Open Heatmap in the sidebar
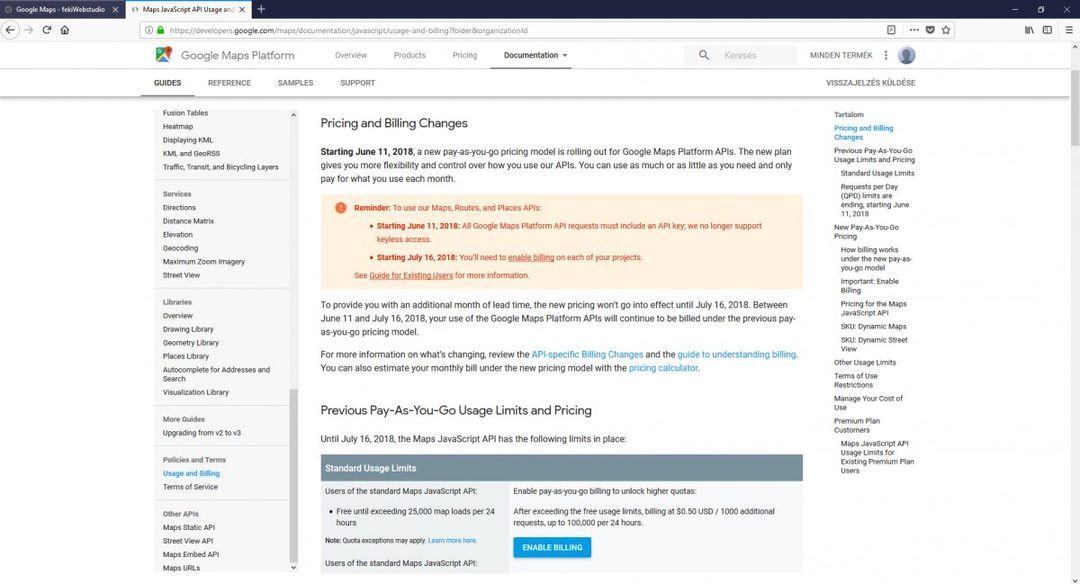The image size is (1080, 584). (178, 127)
